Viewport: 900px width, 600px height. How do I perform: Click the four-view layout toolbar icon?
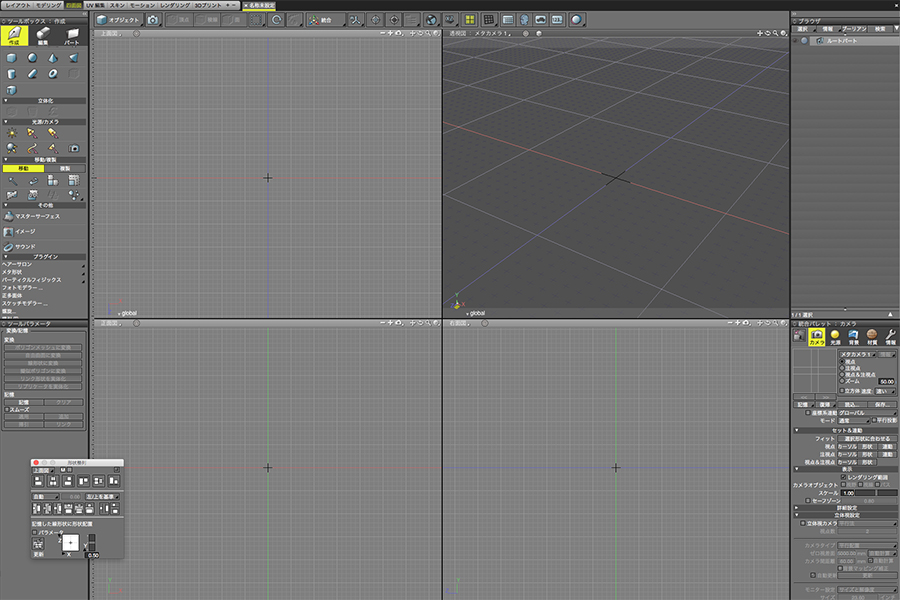[x=468, y=19]
